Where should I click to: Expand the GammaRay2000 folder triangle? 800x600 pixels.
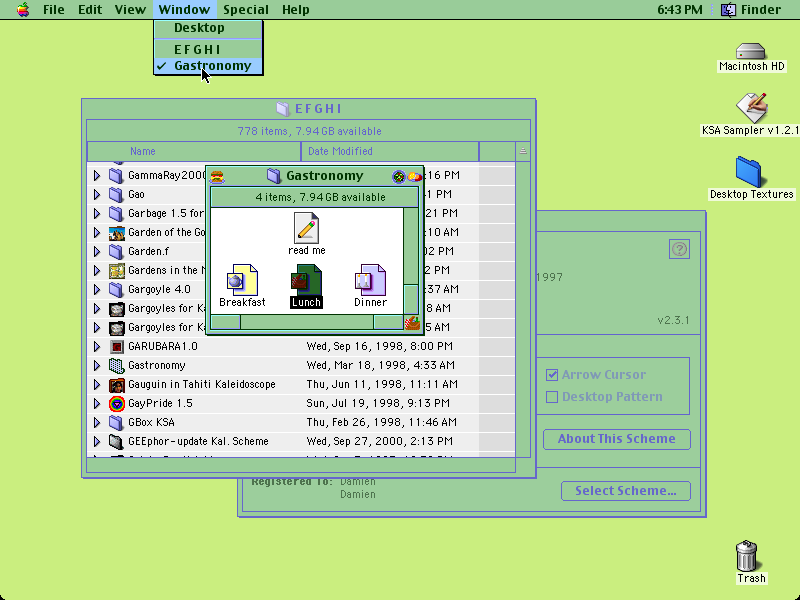click(x=97, y=176)
